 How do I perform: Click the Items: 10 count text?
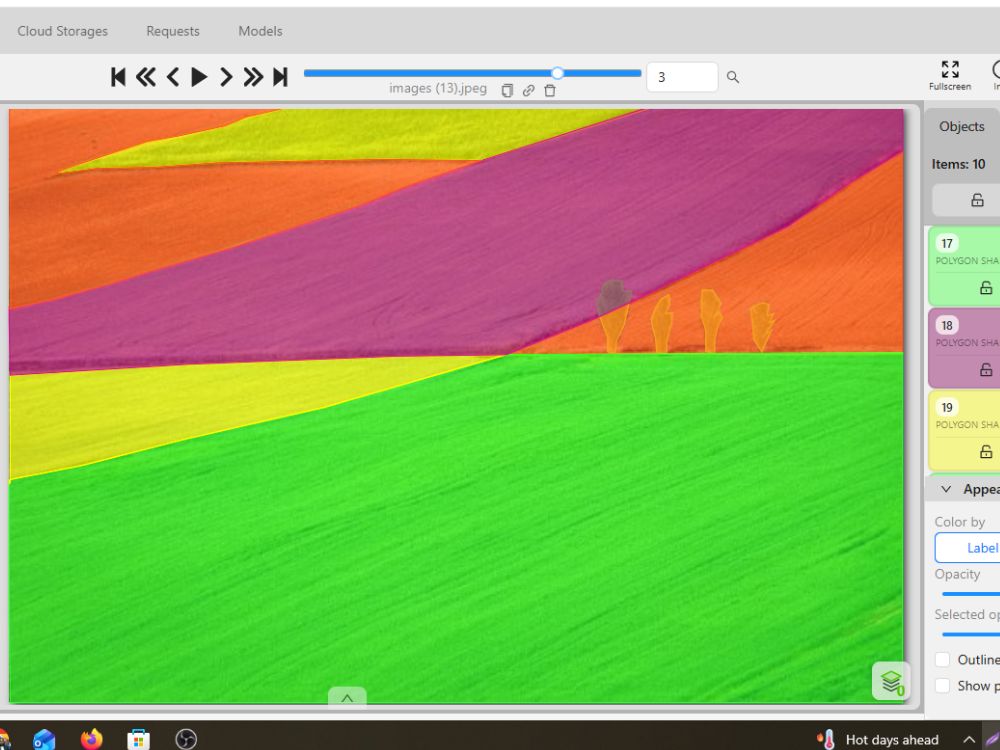[958, 164]
